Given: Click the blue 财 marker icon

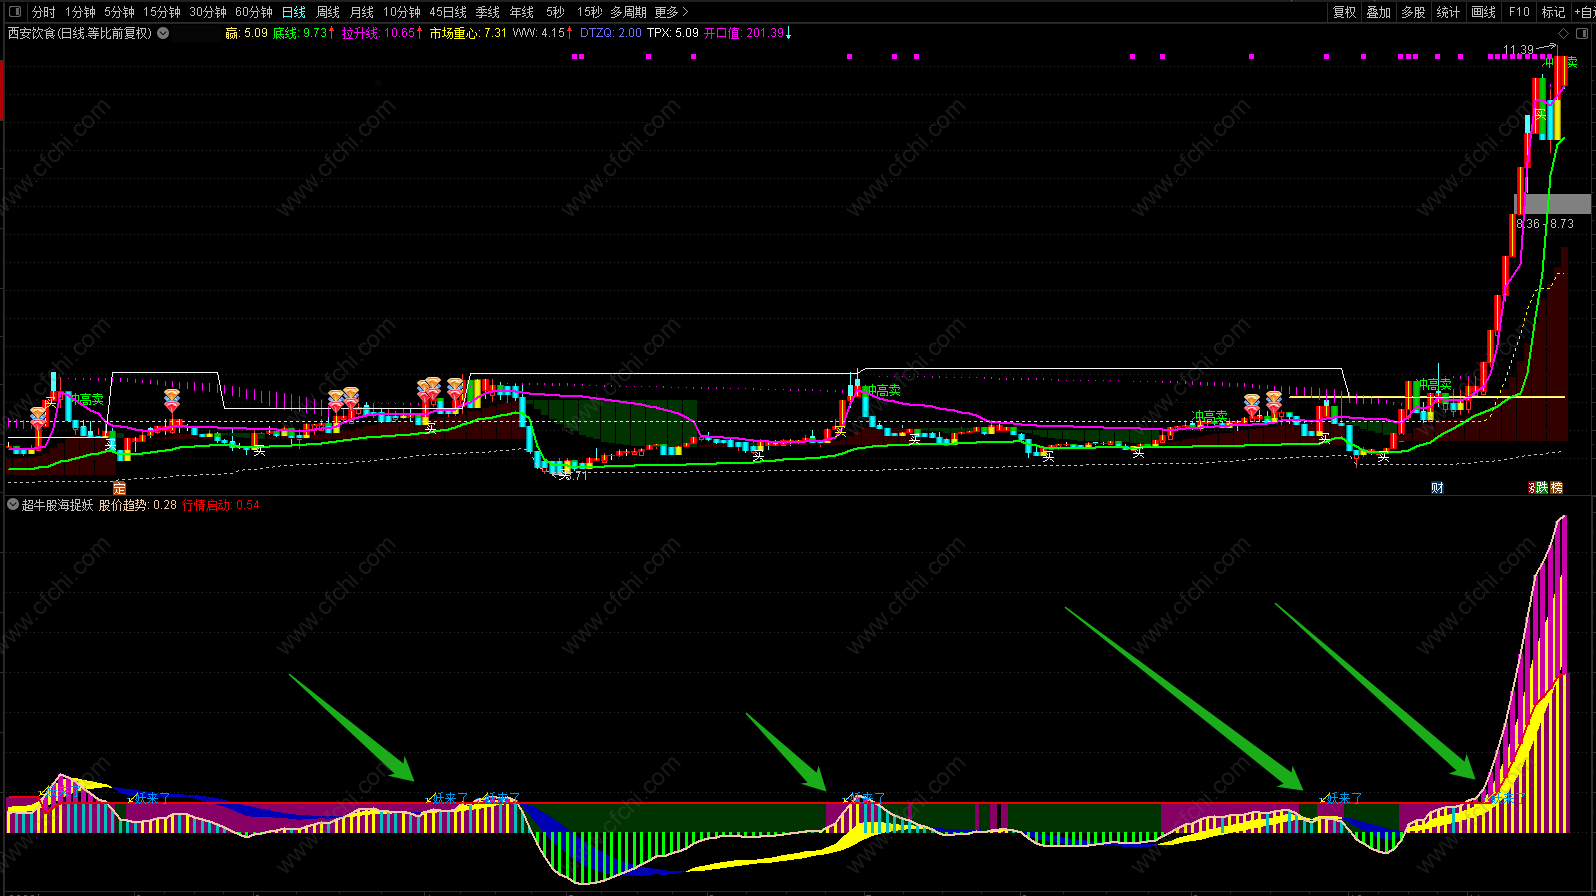Looking at the screenshot, I should click(x=1437, y=488).
